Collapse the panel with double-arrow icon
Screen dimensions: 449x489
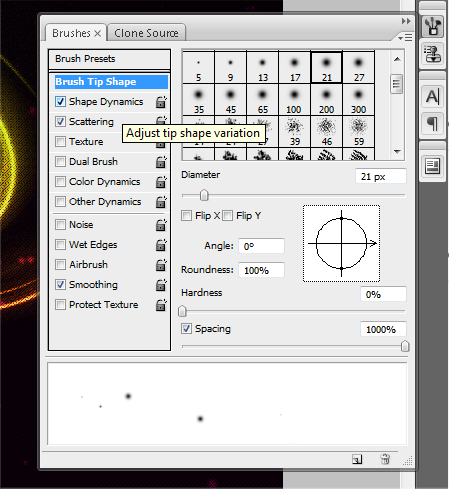point(406,21)
